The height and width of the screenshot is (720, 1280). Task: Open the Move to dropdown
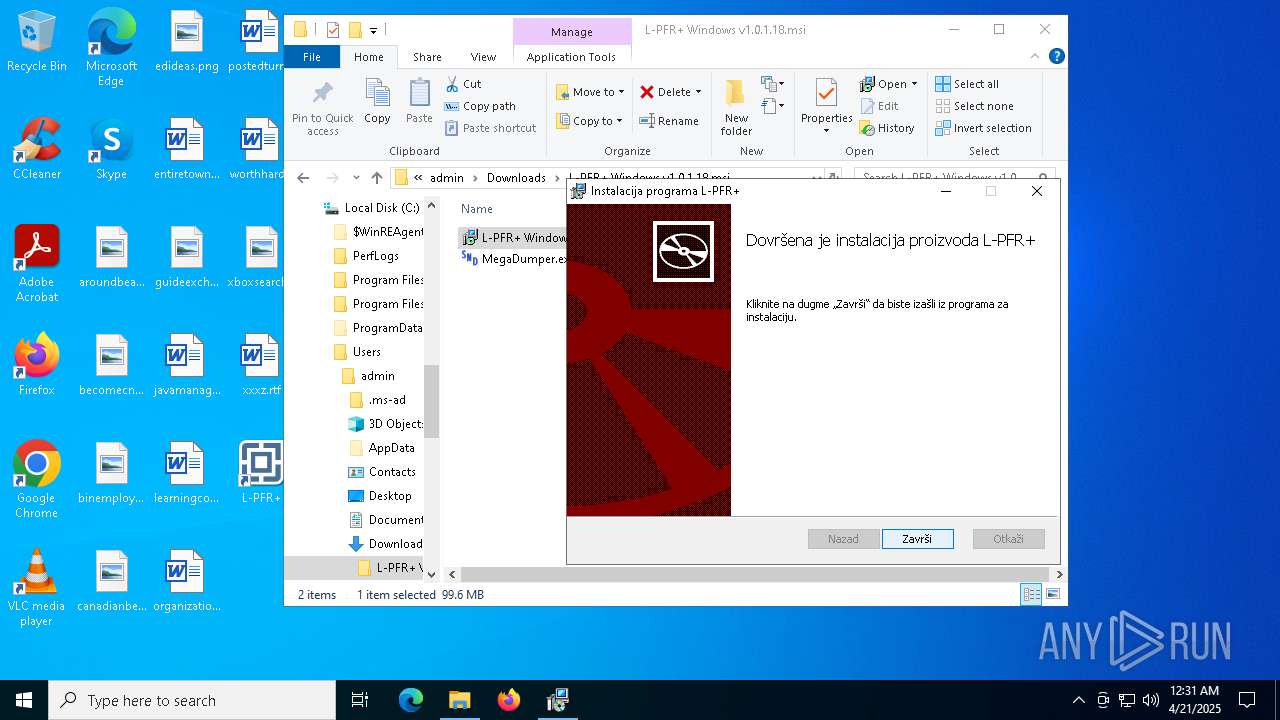tap(590, 92)
